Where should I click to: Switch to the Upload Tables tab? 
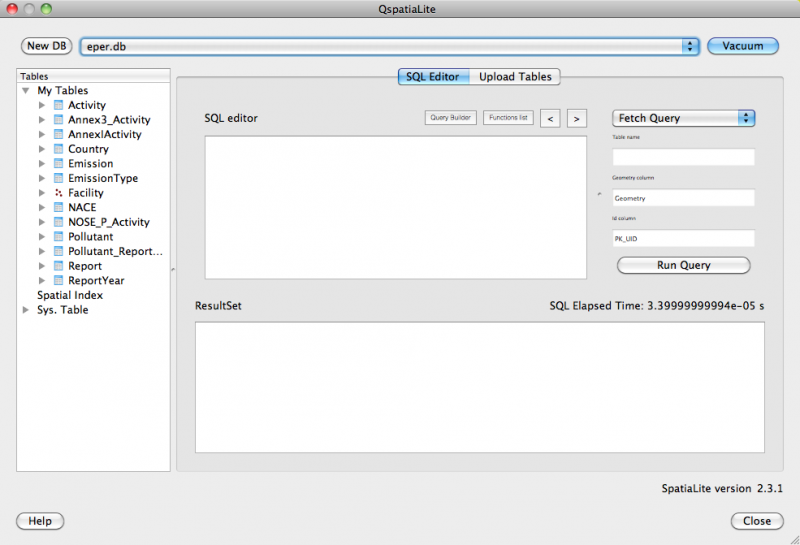[x=514, y=77]
